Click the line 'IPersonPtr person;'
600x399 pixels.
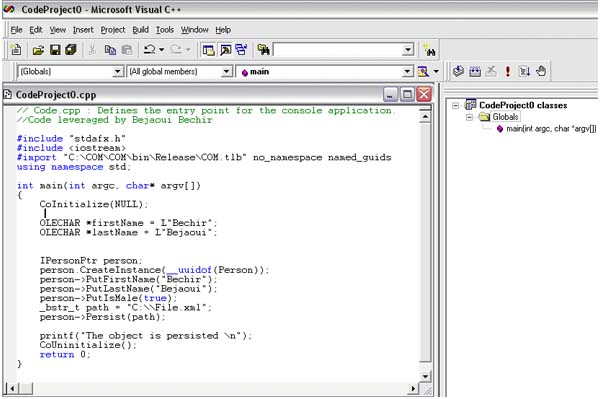91,261
